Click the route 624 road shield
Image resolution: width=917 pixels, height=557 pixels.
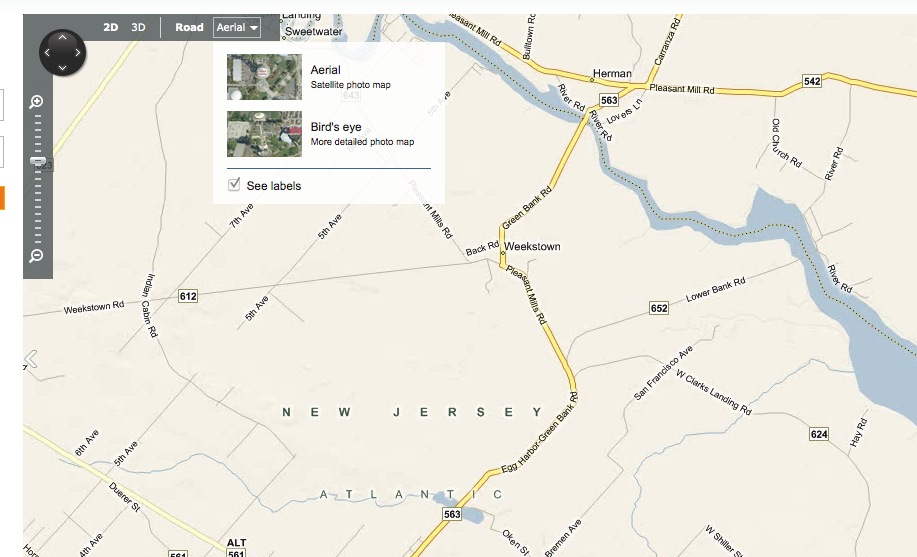point(820,434)
